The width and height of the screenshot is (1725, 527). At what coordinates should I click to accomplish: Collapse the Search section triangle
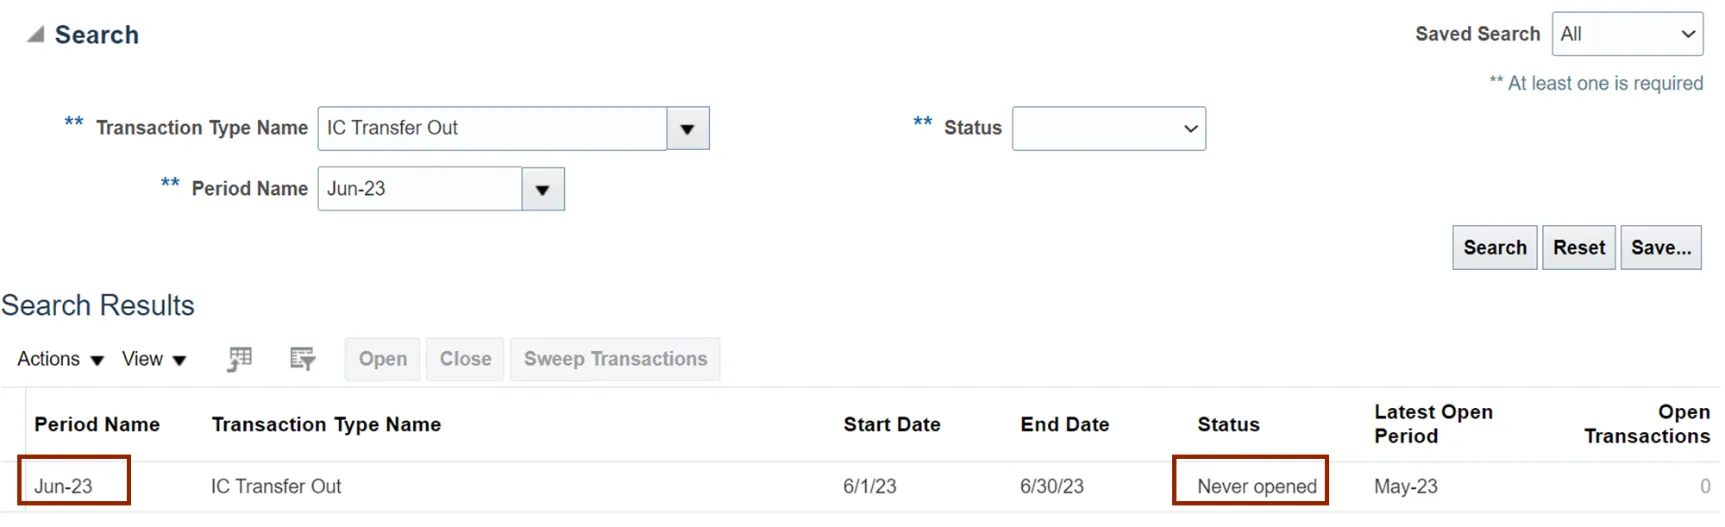tap(36, 35)
